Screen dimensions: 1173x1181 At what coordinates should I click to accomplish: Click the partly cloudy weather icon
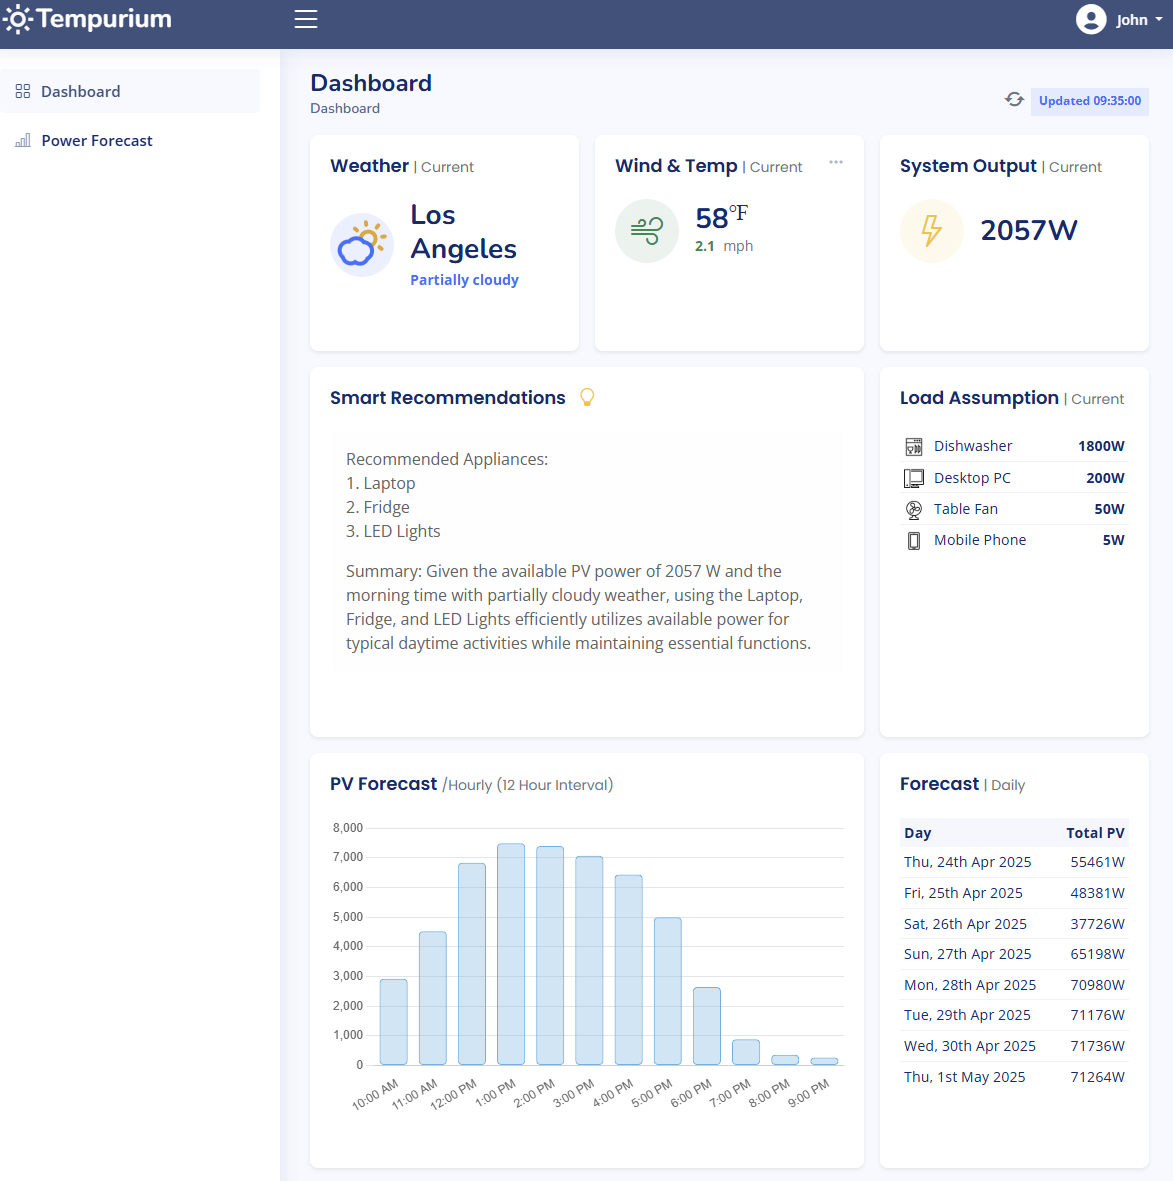click(x=361, y=245)
